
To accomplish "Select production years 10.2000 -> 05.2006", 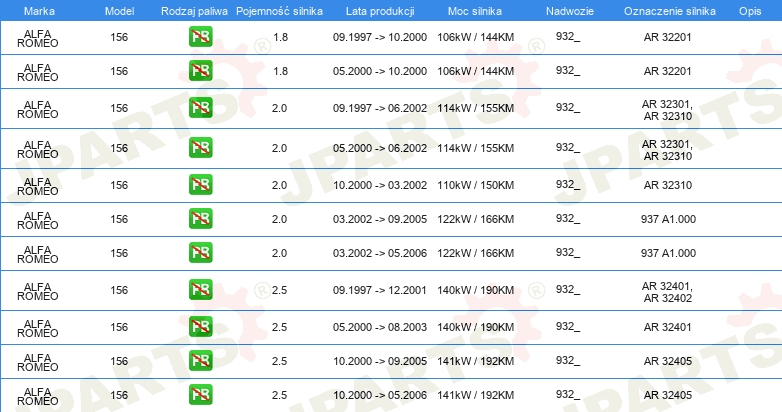I will pos(380,395).
